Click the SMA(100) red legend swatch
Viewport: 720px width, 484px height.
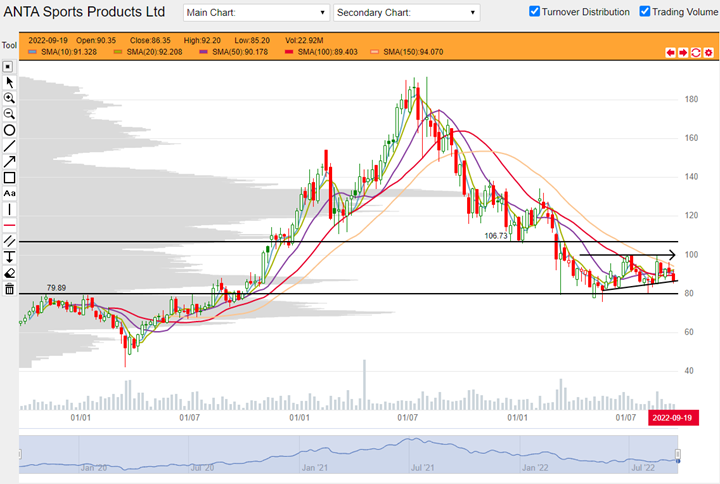click(x=289, y=52)
